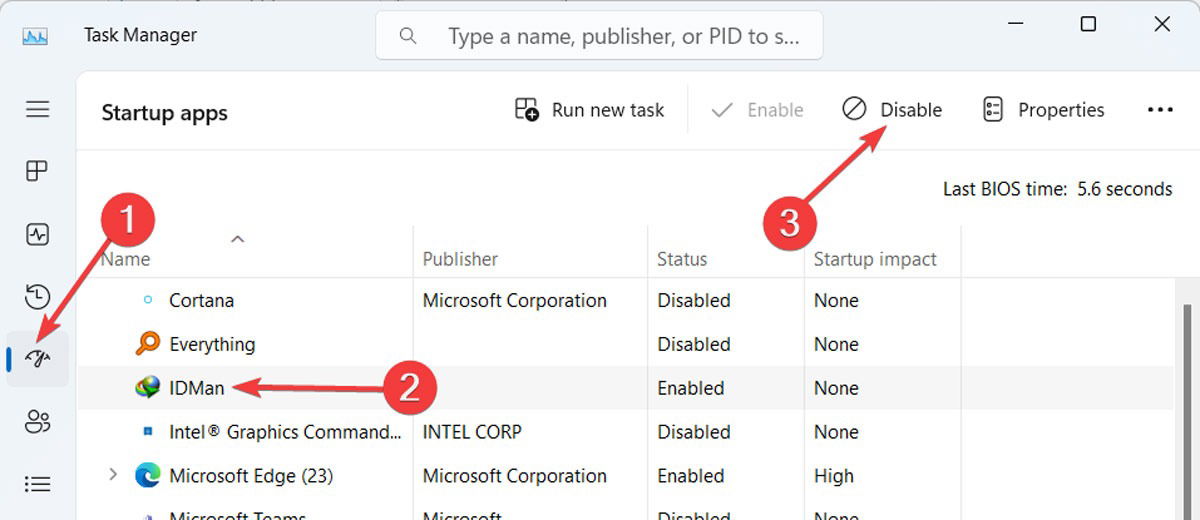This screenshot has width=1200, height=520.
Task: Open the Processes page icon in sidebar
Action: point(37,172)
